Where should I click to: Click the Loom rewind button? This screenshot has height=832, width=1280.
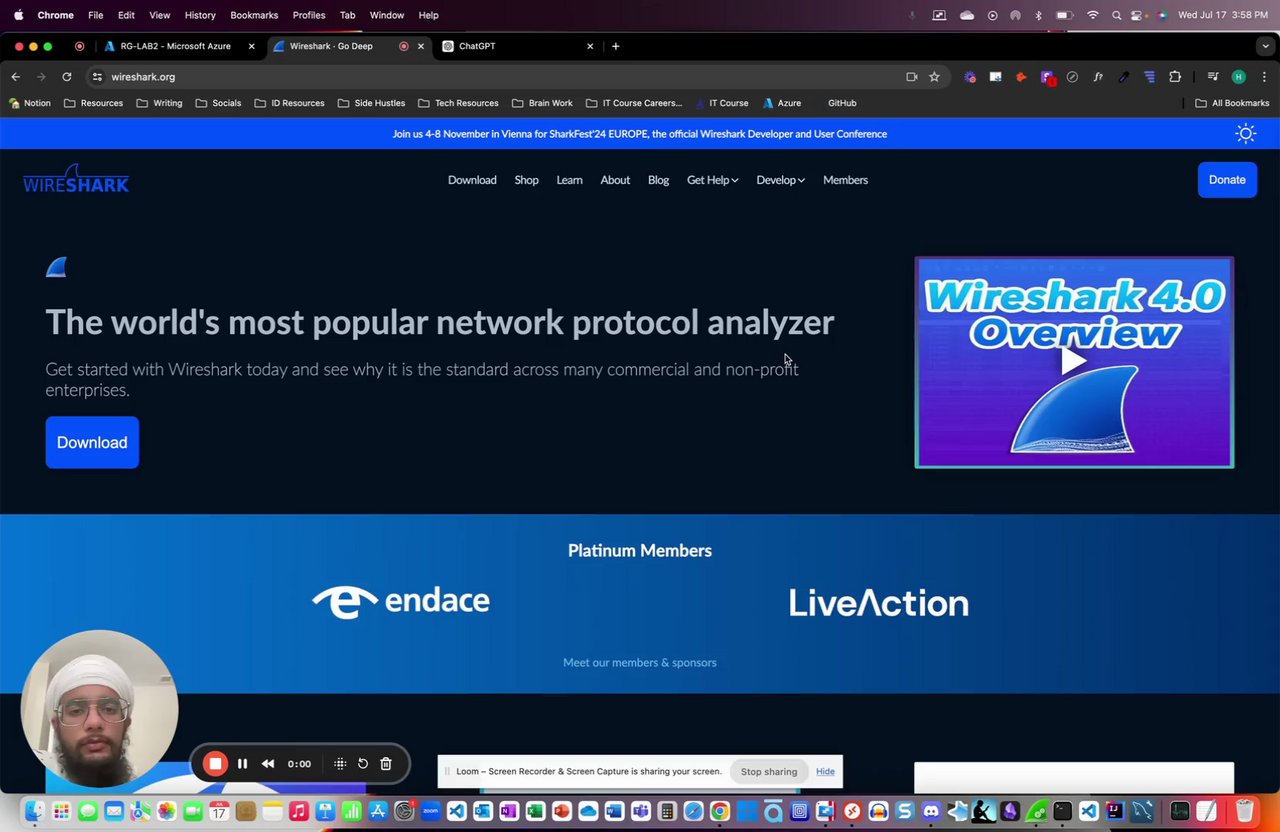(268, 764)
